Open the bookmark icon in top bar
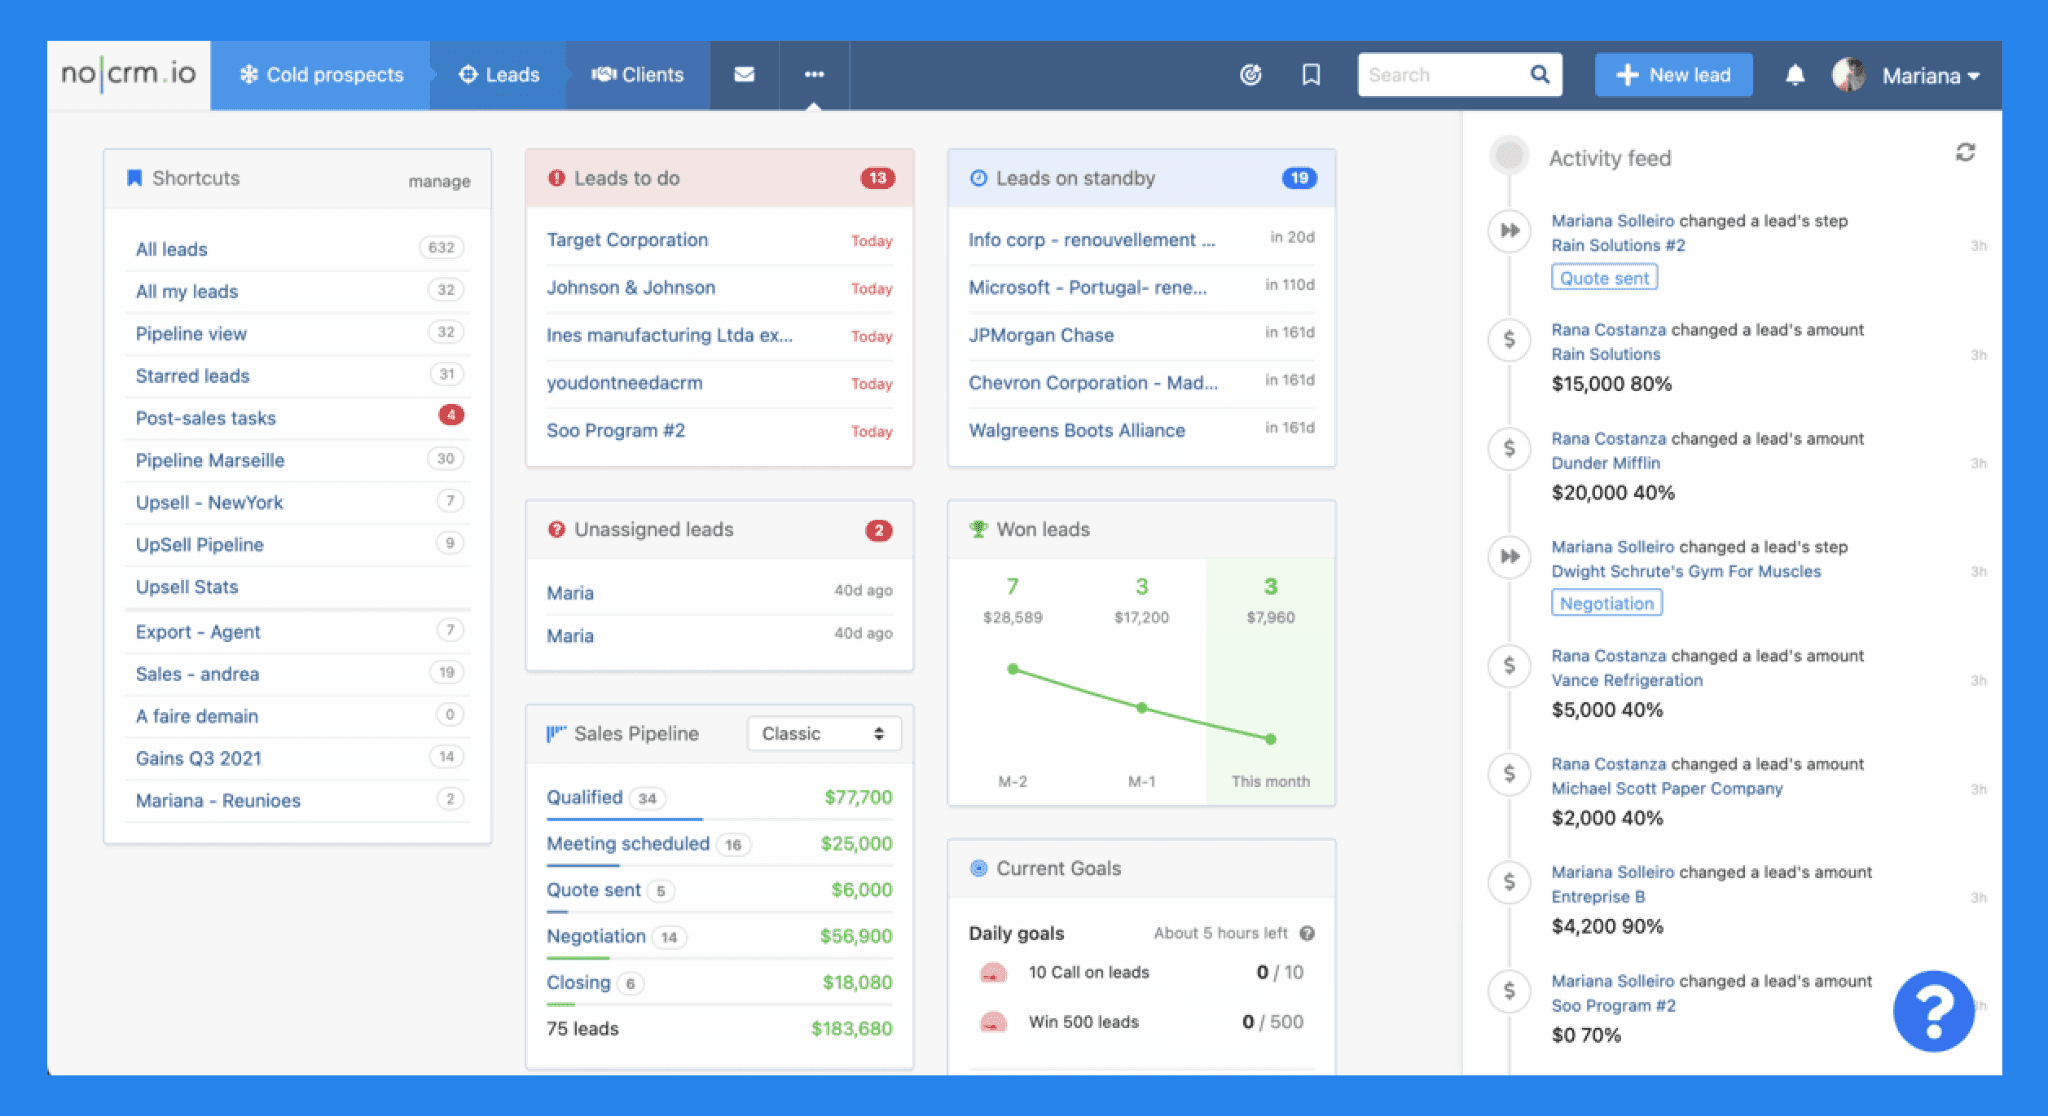Image resolution: width=2048 pixels, height=1116 pixels. point(1311,75)
